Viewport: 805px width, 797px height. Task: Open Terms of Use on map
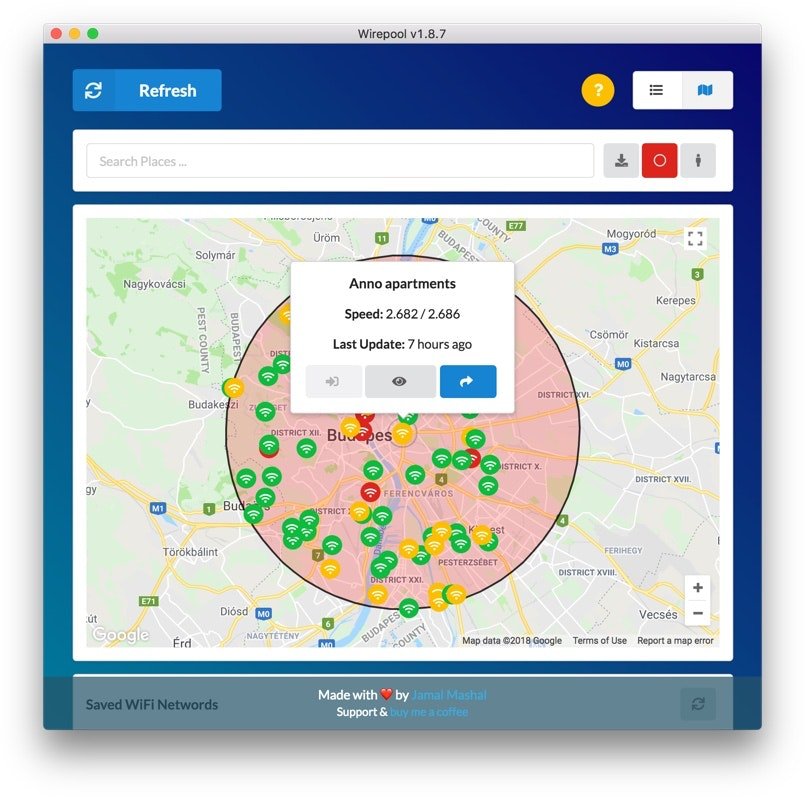pyautogui.click(x=599, y=641)
